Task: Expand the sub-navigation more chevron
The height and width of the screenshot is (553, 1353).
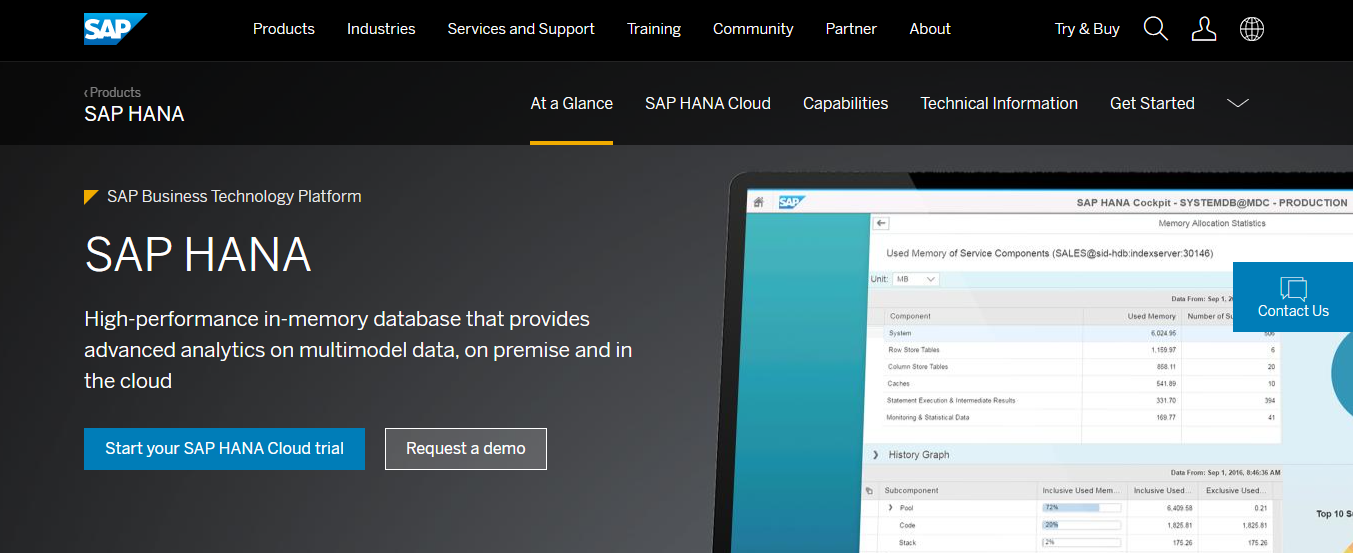Action: (1238, 103)
